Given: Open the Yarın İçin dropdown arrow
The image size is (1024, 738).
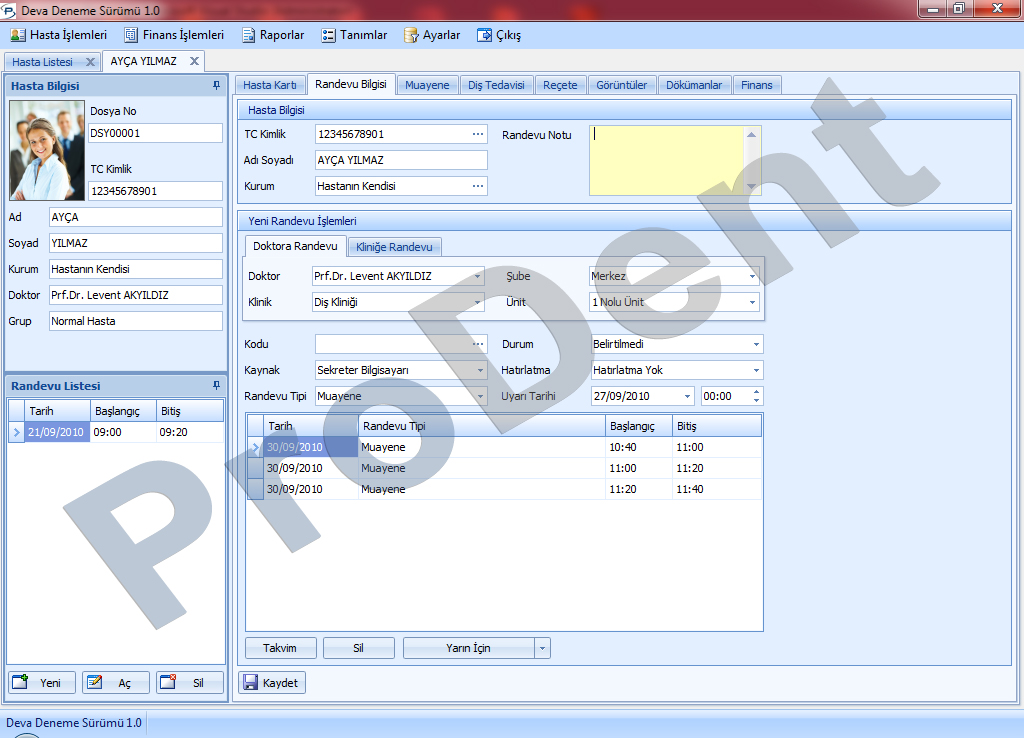Looking at the screenshot, I should [x=543, y=648].
